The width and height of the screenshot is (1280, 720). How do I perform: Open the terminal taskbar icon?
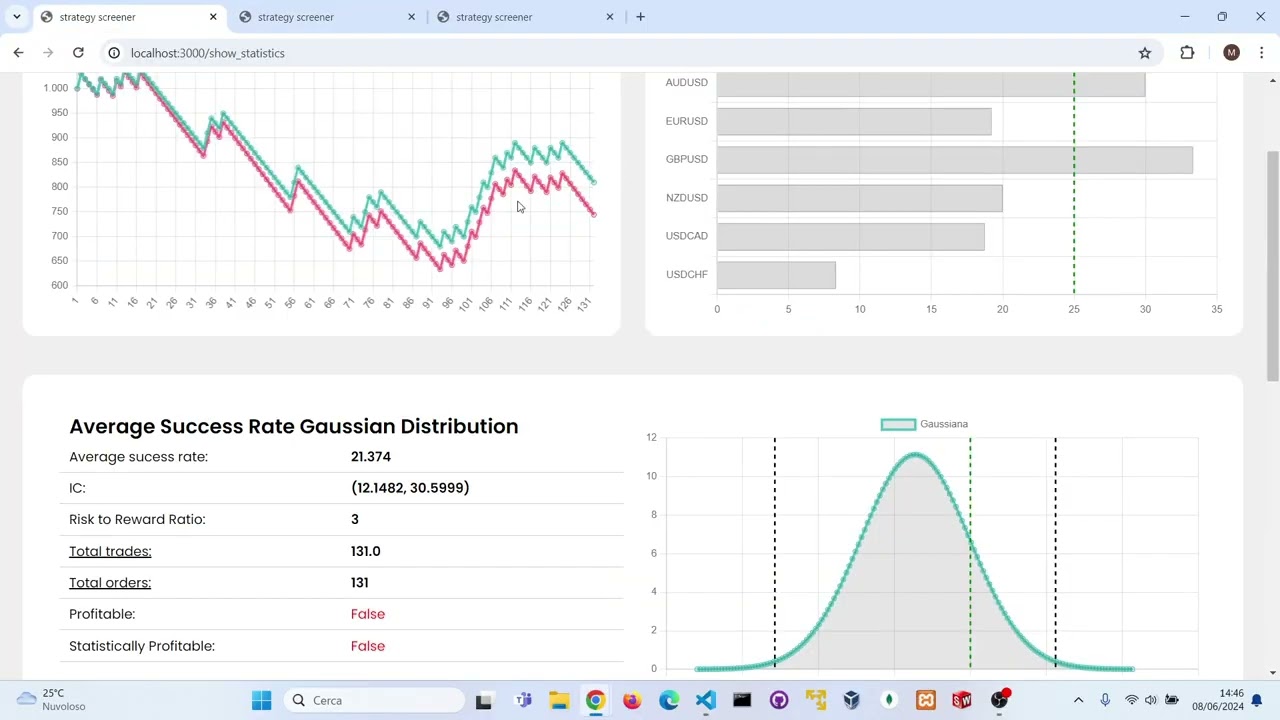click(742, 700)
